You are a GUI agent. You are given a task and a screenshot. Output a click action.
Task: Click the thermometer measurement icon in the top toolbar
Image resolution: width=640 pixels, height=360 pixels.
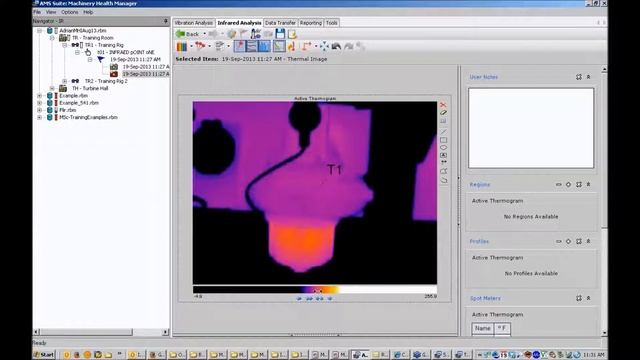pos(256,34)
